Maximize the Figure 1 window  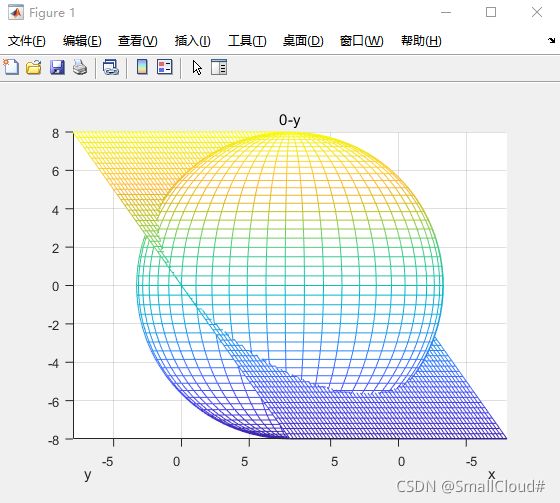click(x=491, y=13)
